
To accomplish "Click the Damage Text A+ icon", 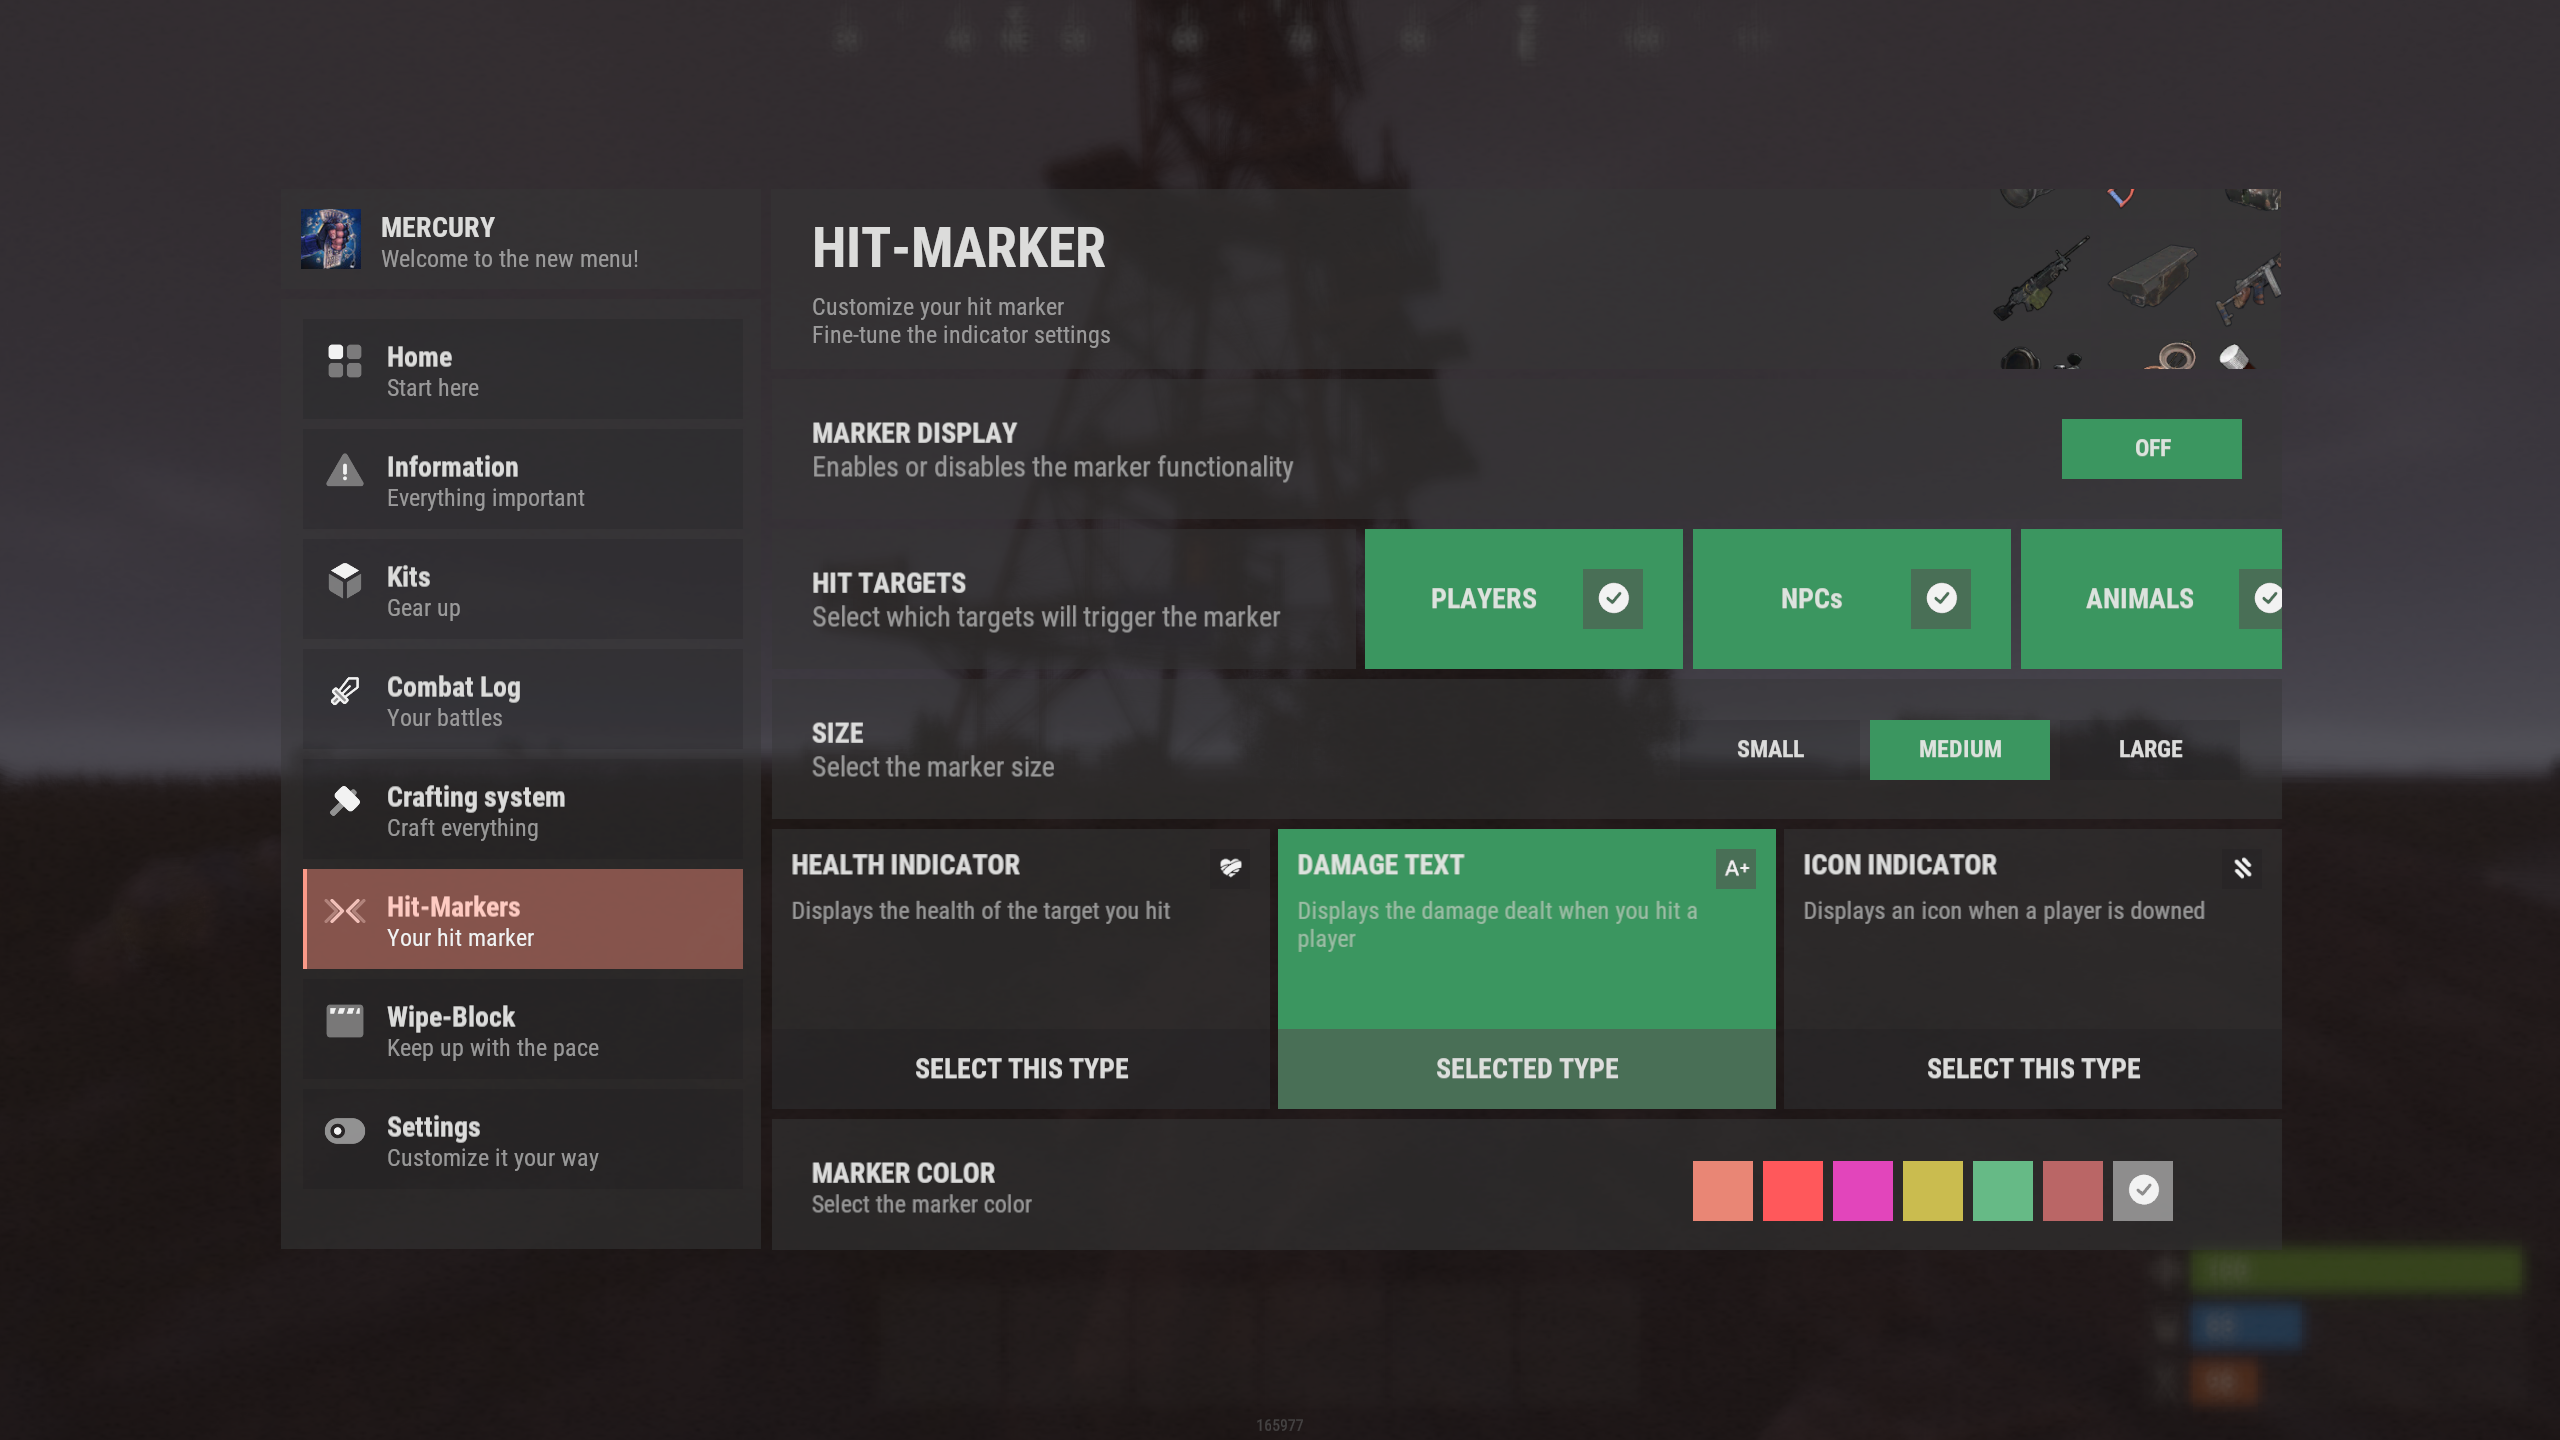I will pos(1737,868).
